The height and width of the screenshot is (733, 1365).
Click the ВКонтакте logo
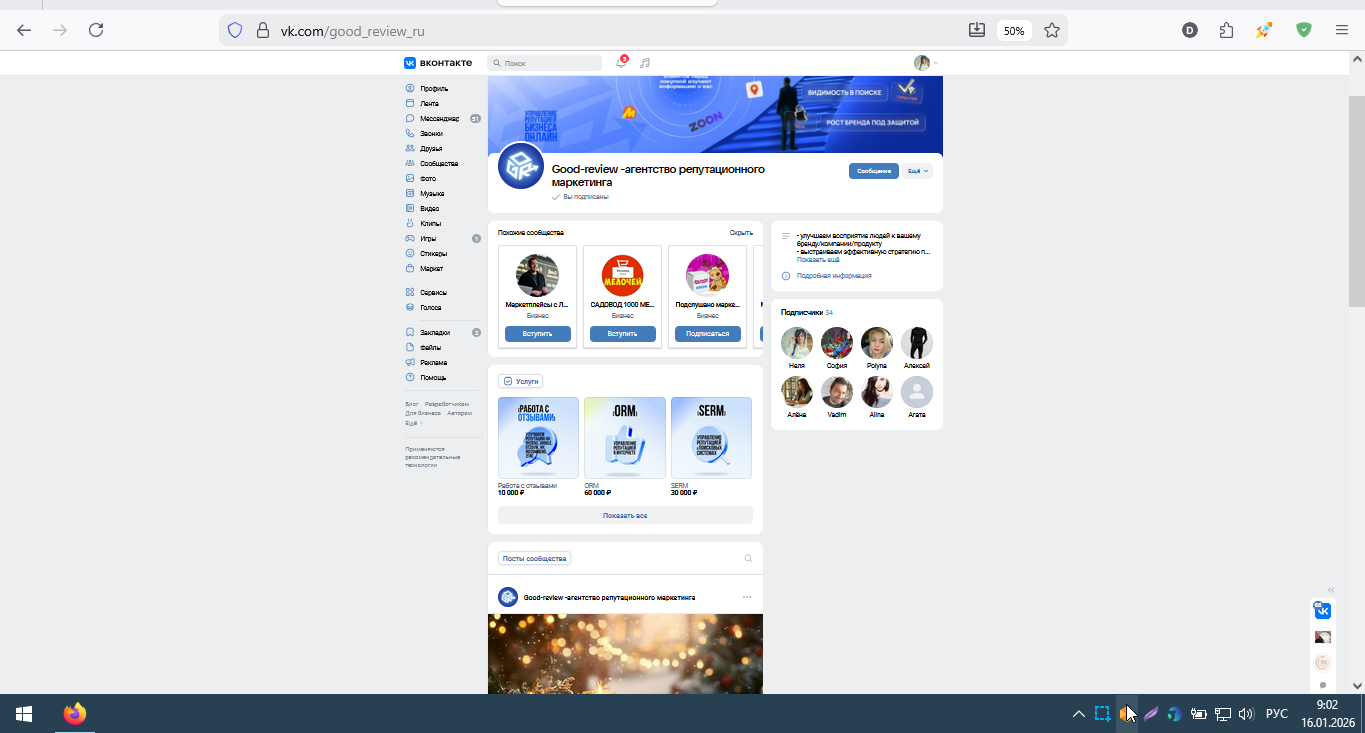(438, 63)
